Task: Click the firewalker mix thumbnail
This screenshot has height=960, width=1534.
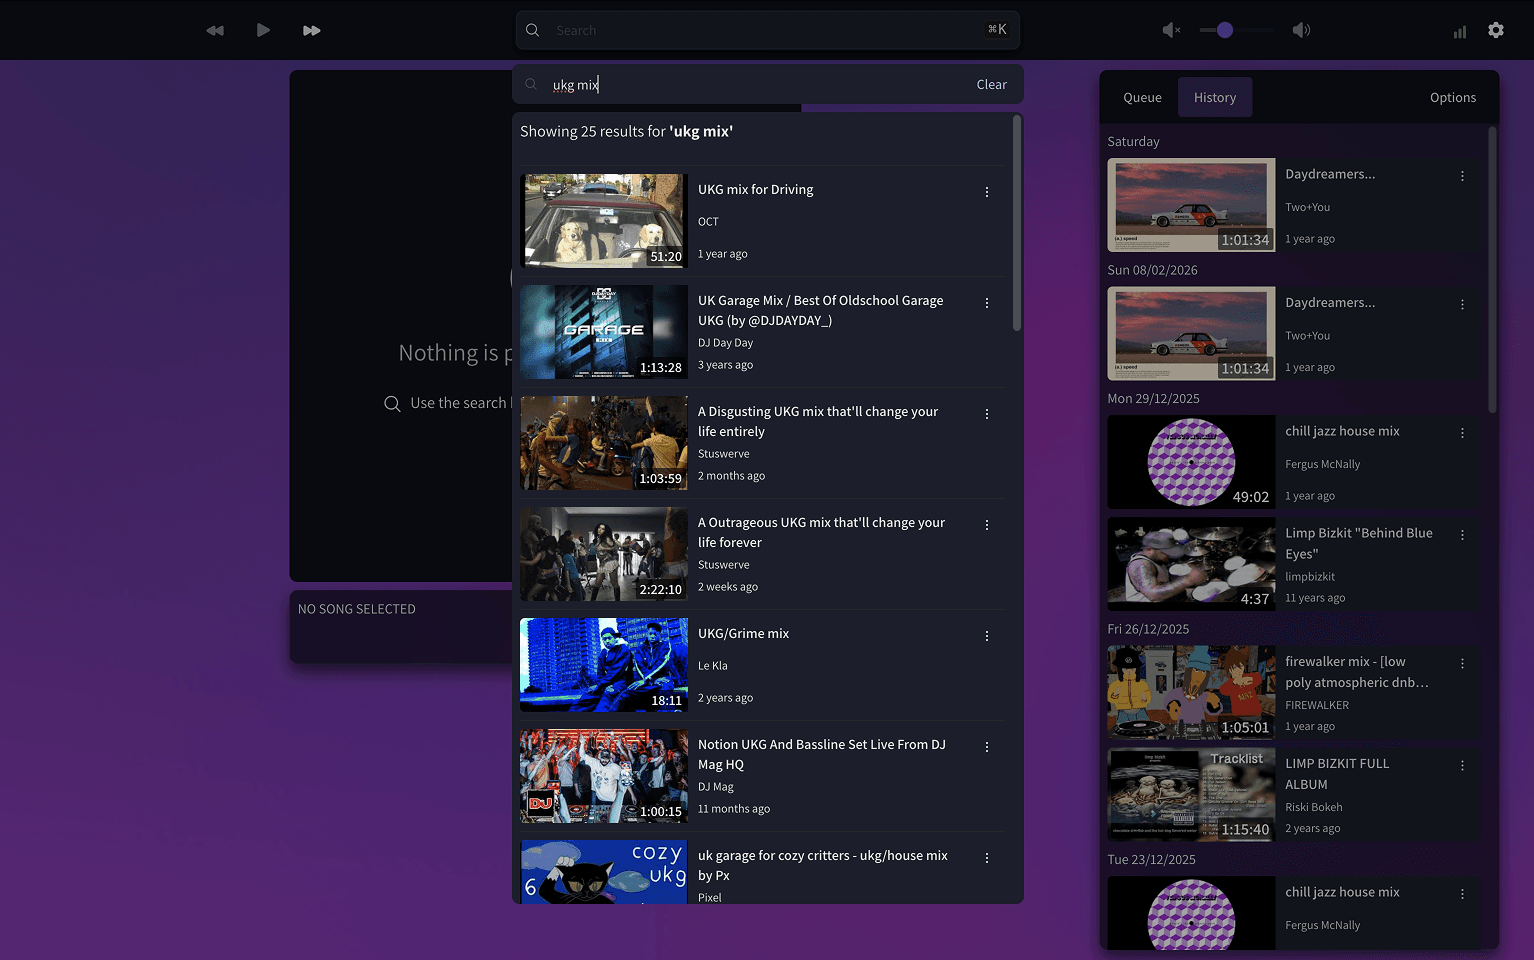Action: tap(1190, 692)
